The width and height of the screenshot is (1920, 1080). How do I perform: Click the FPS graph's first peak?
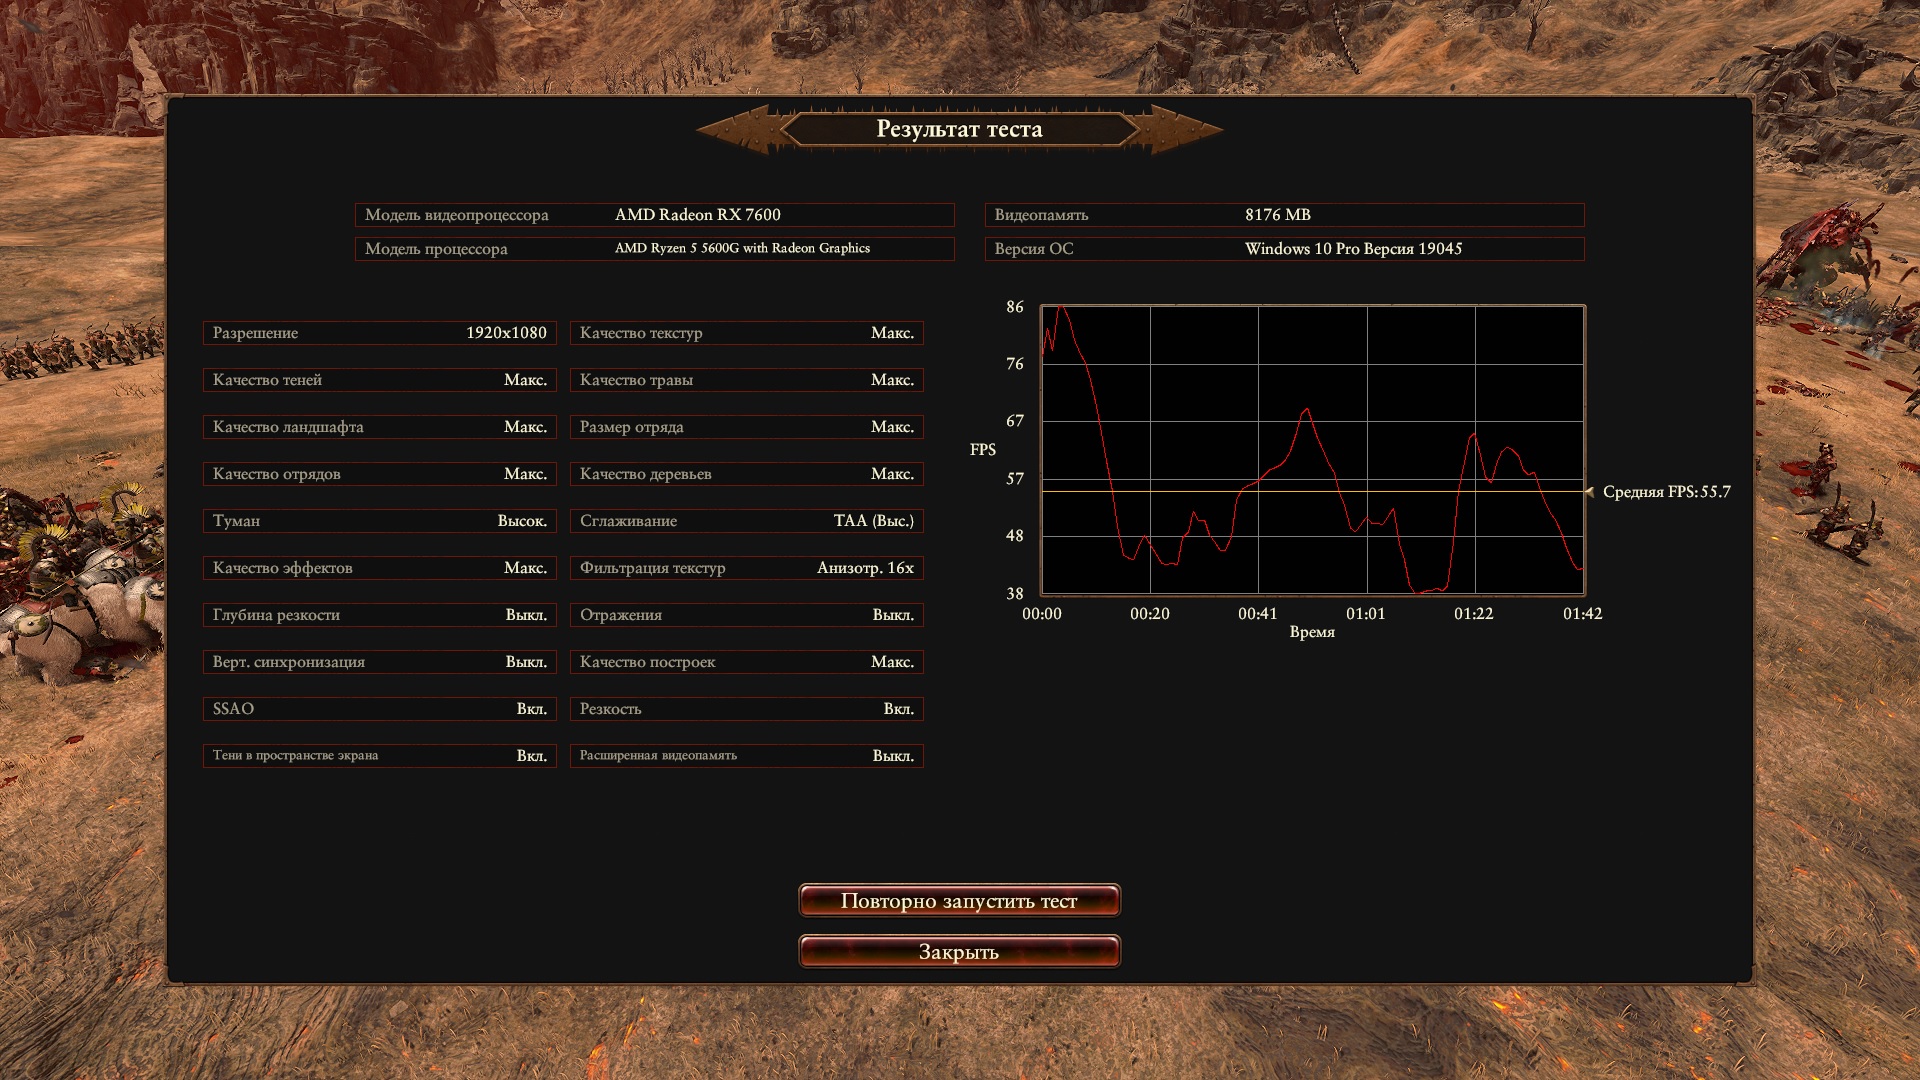coord(1062,308)
